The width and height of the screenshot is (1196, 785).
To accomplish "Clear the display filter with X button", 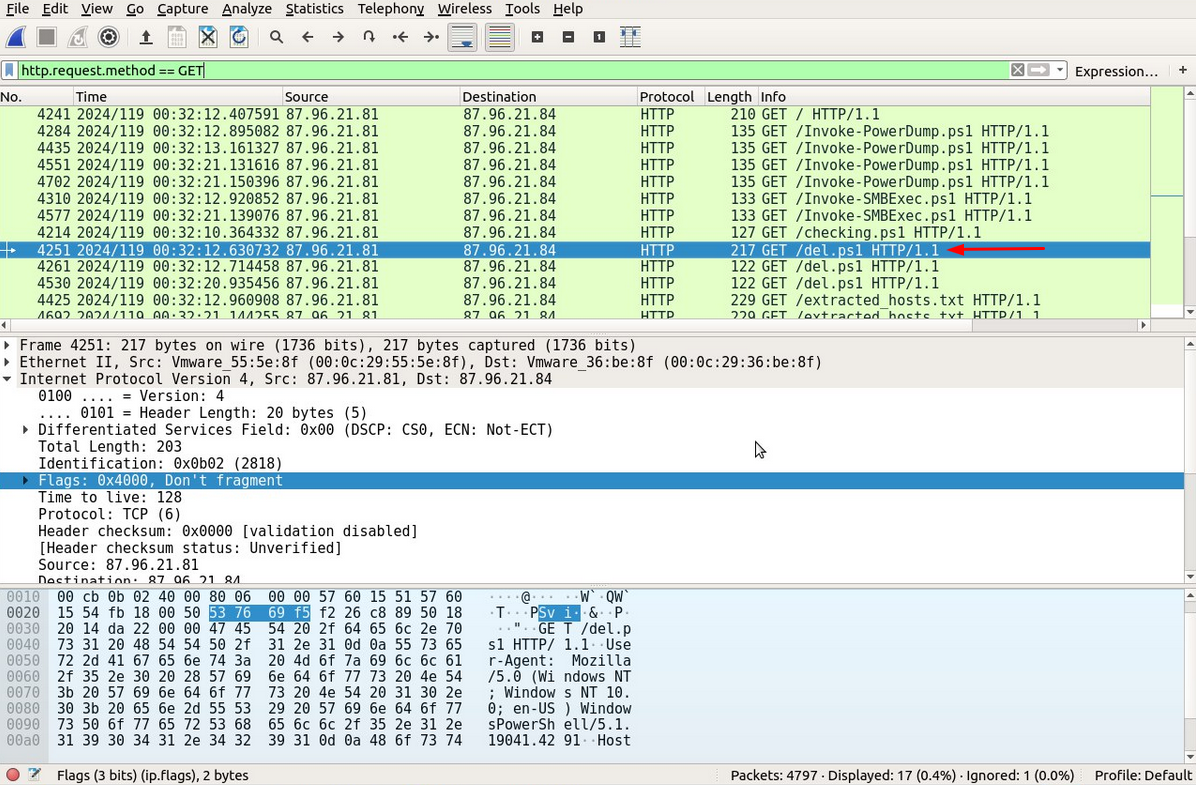I will [1017, 70].
